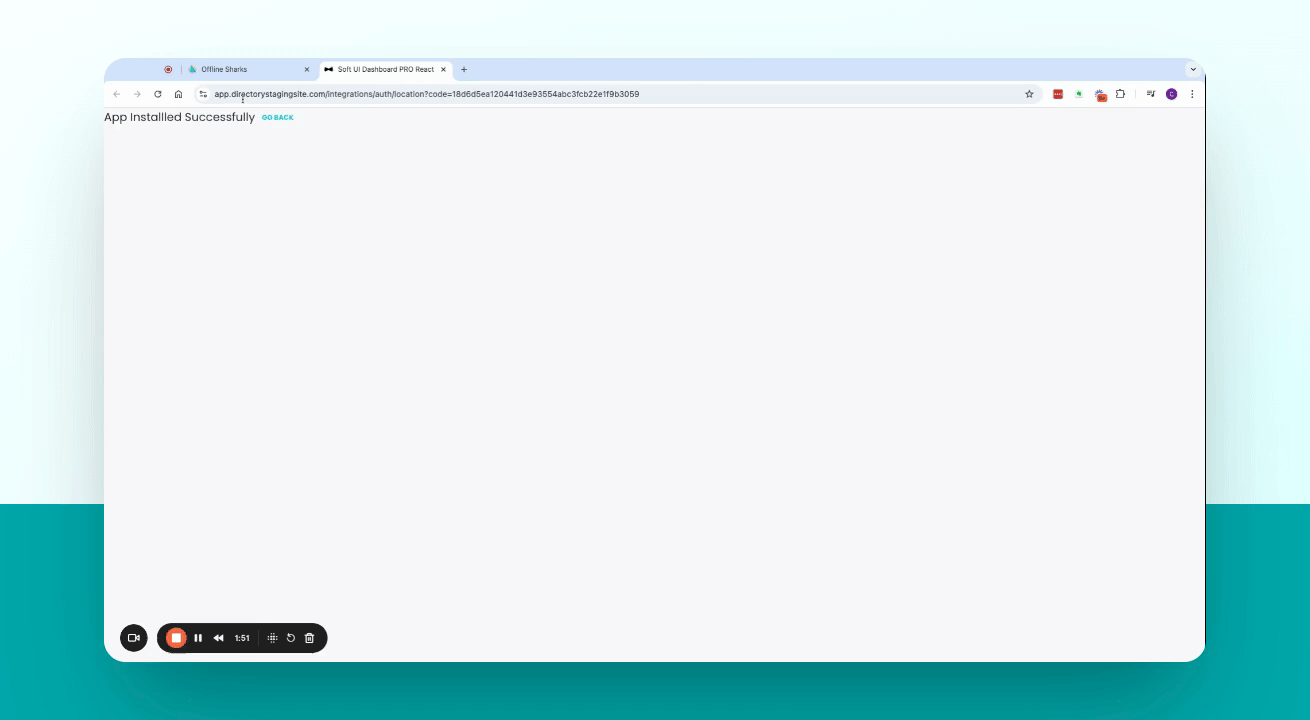Bookmark this page with star

1029,94
